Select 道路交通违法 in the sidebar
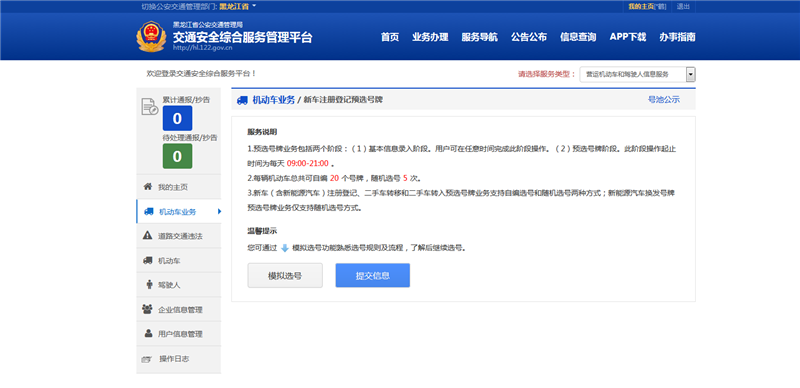 click(x=179, y=236)
